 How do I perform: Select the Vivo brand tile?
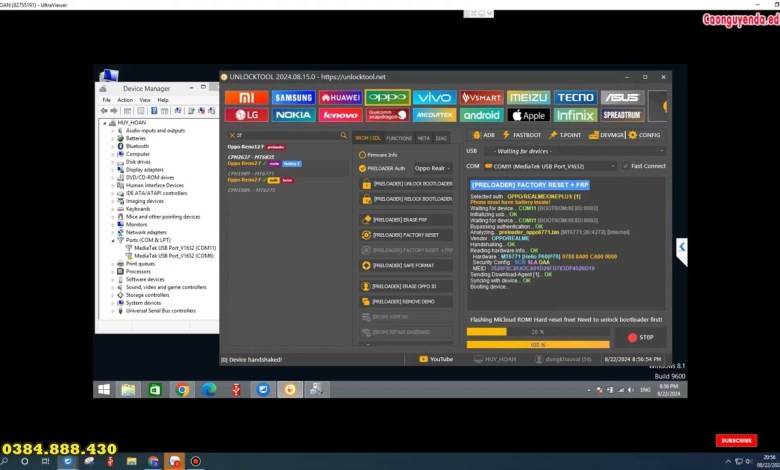[x=434, y=98]
